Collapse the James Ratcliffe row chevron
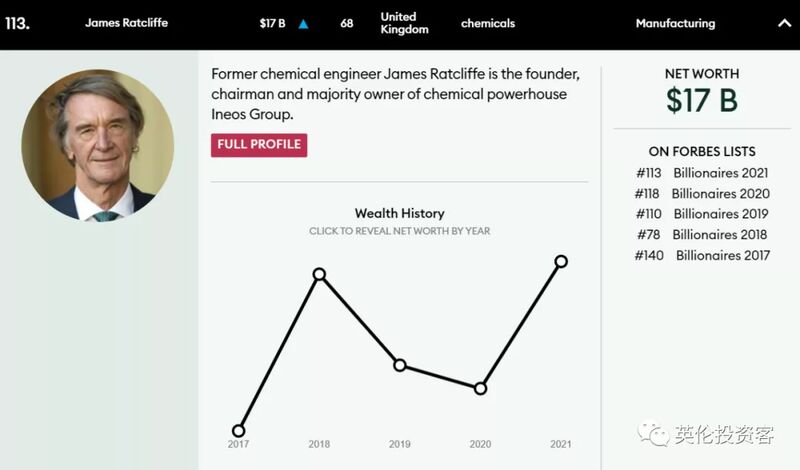Viewport: 800px width, 470px height. pyautogui.click(x=784, y=23)
